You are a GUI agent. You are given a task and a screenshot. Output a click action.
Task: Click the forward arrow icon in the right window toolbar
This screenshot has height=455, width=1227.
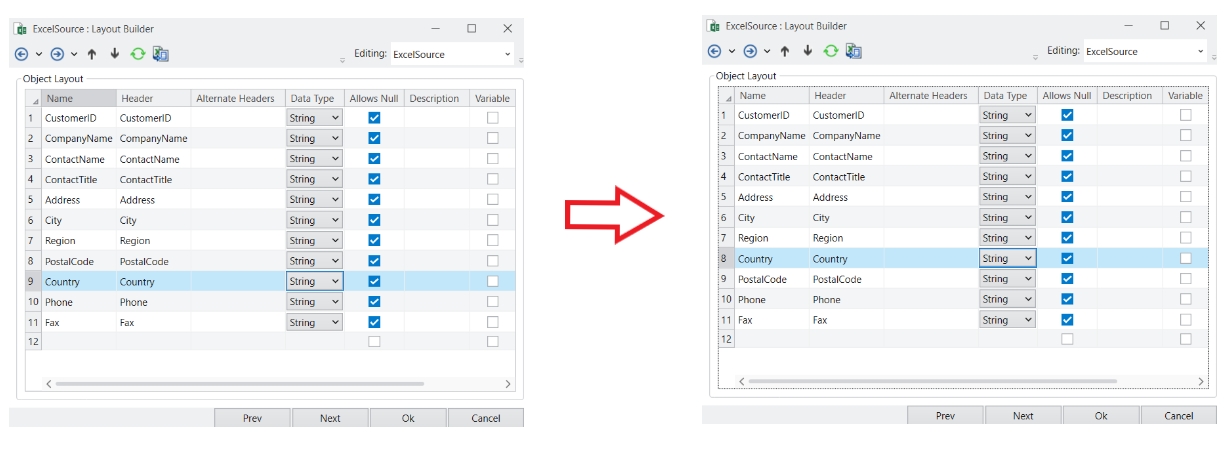point(750,51)
